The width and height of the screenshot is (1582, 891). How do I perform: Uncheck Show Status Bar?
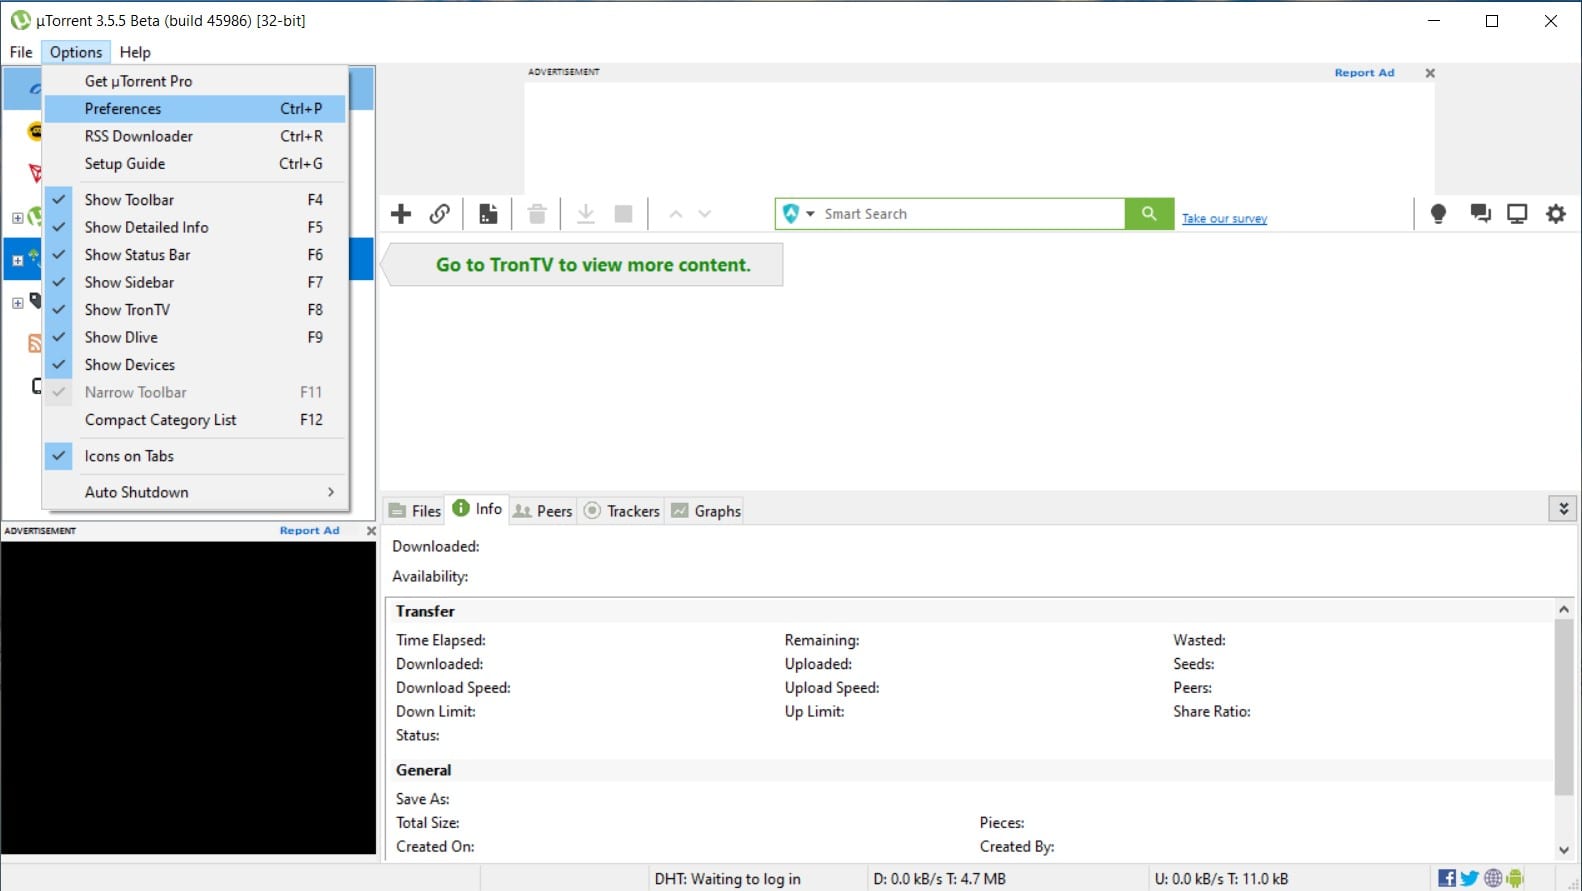(195, 255)
